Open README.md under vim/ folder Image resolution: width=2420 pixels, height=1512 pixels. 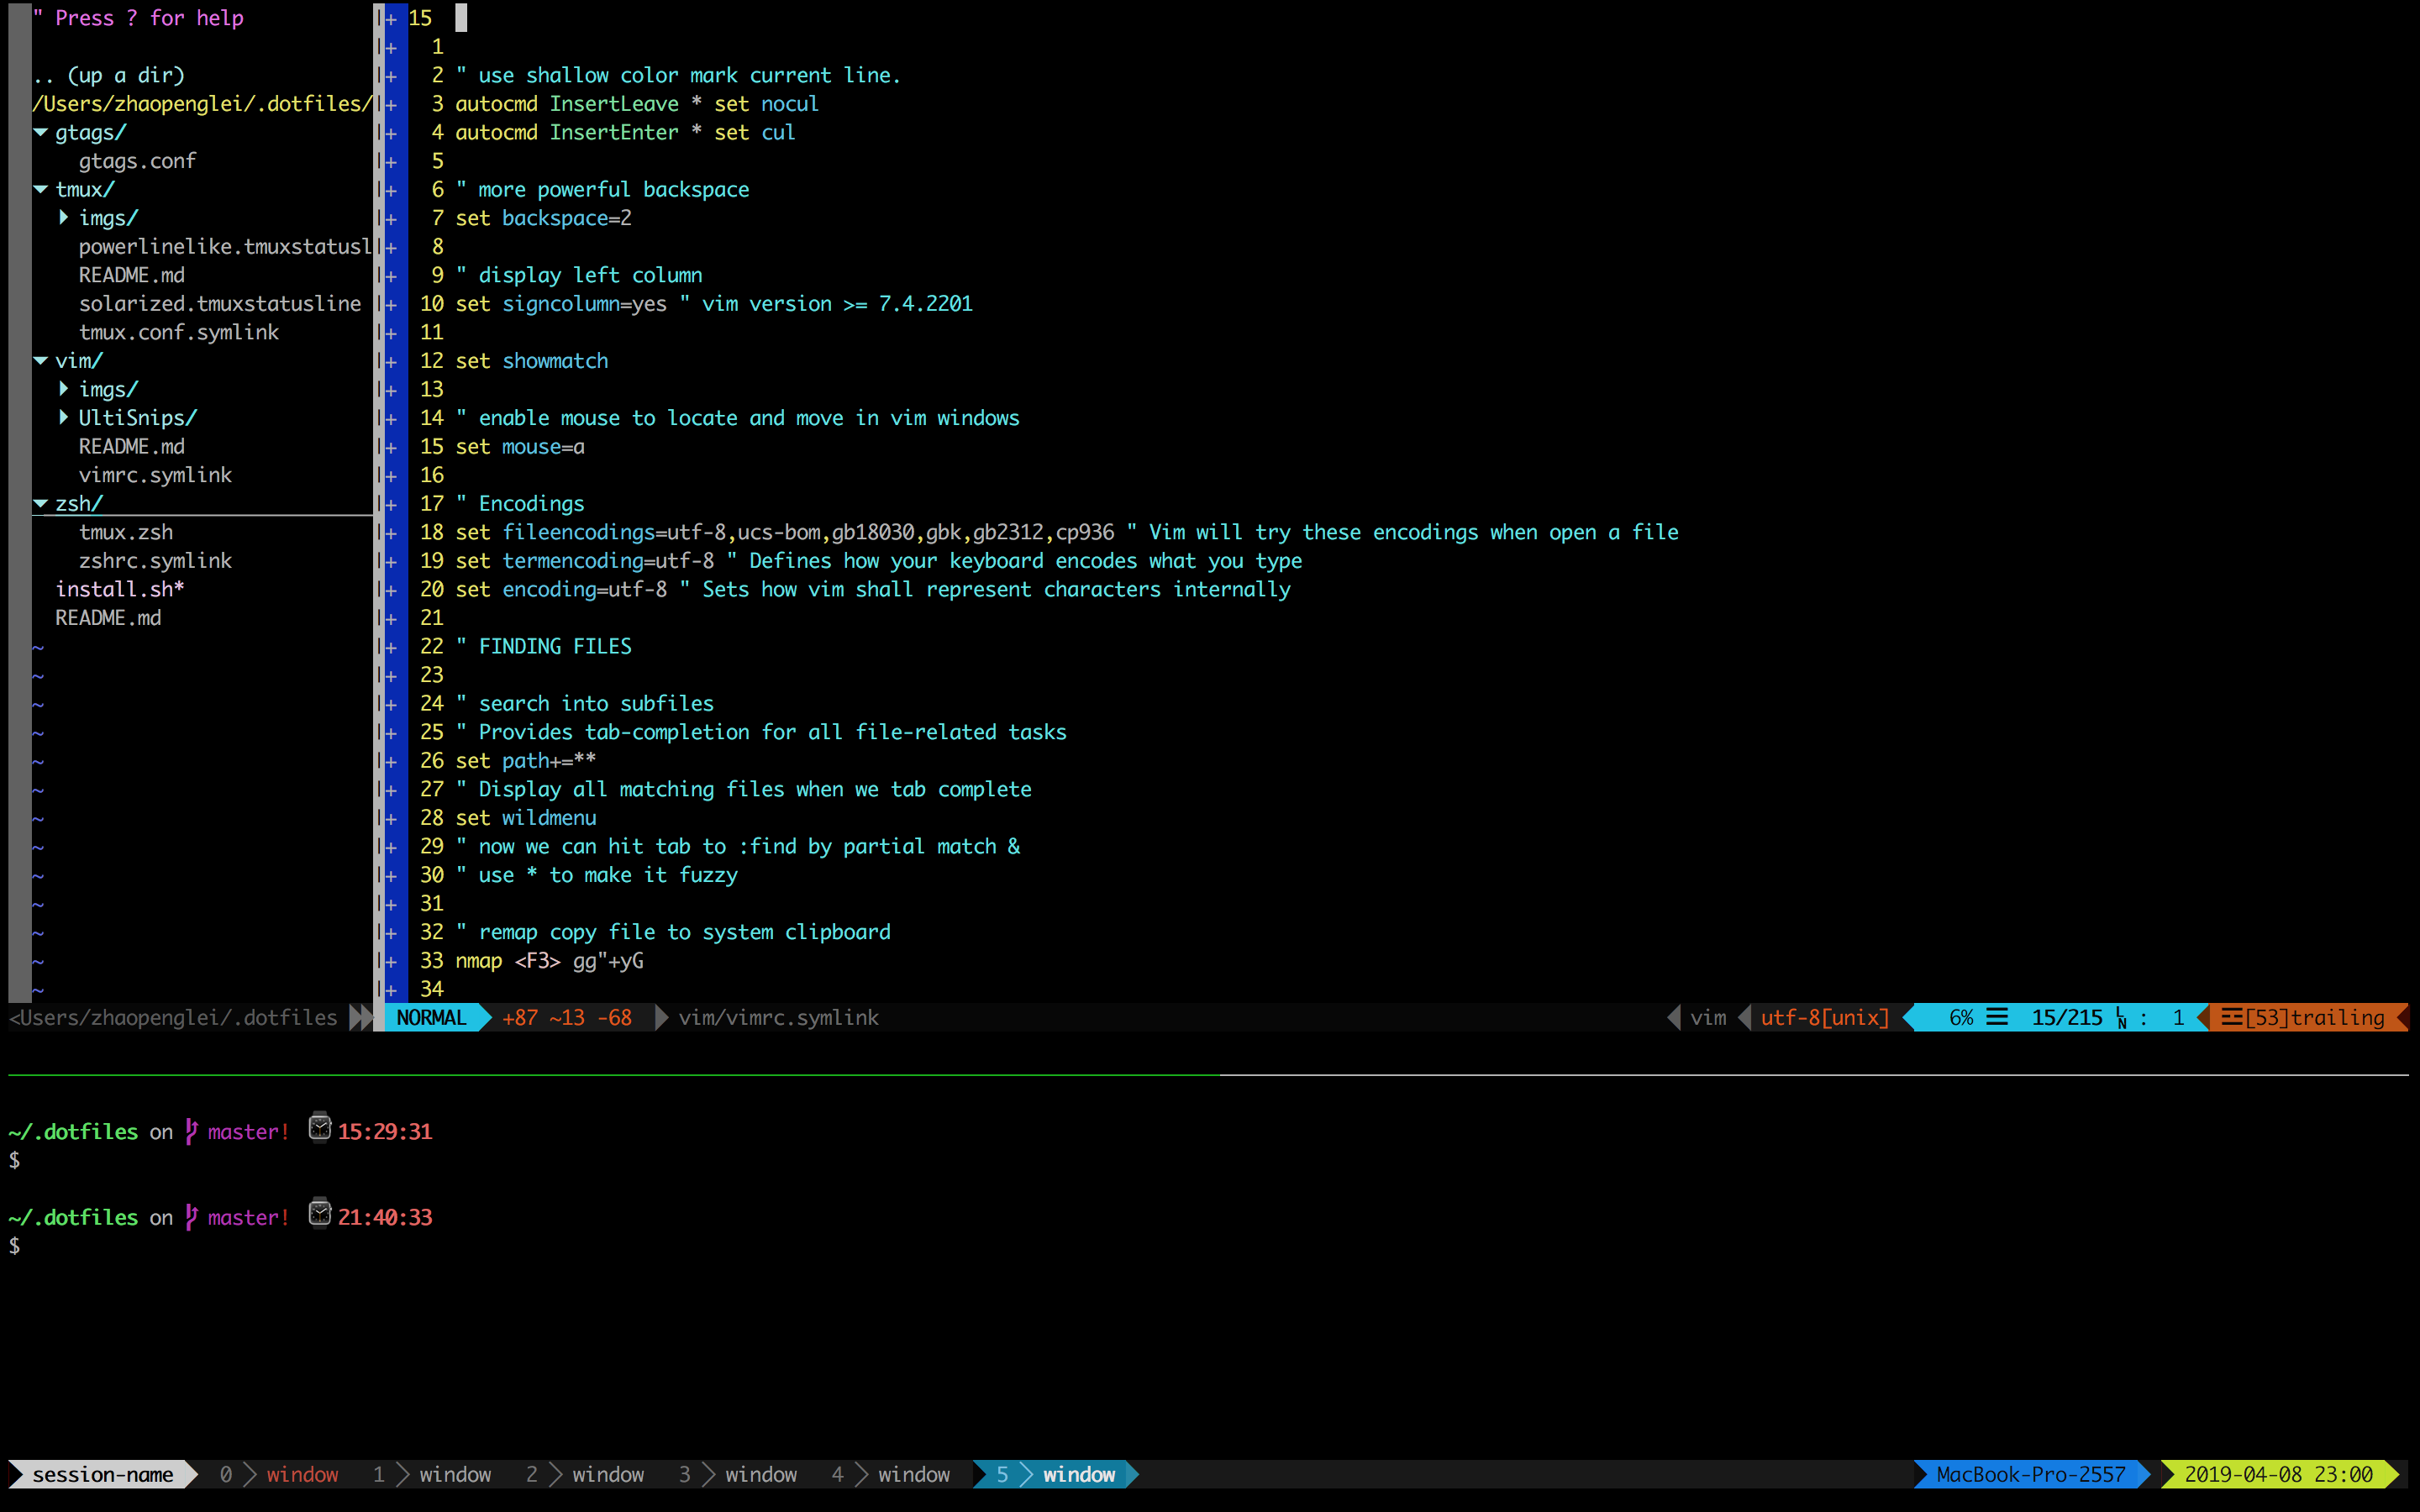[x=131, y=447]
